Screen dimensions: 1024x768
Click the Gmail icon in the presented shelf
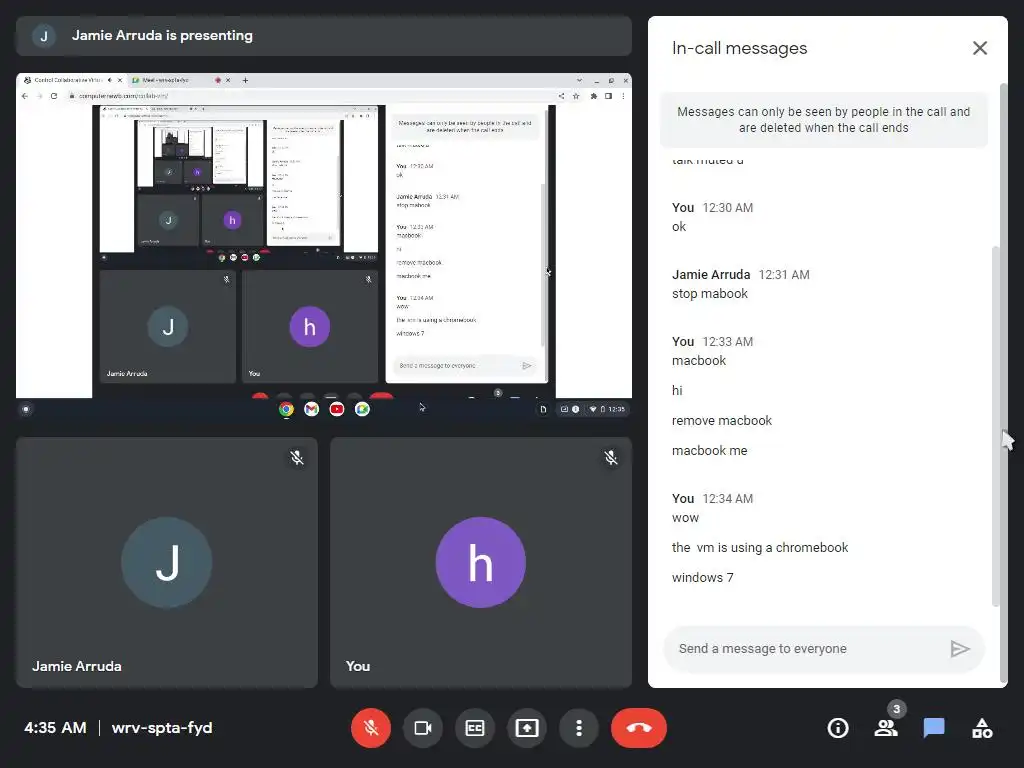(312, 409)
